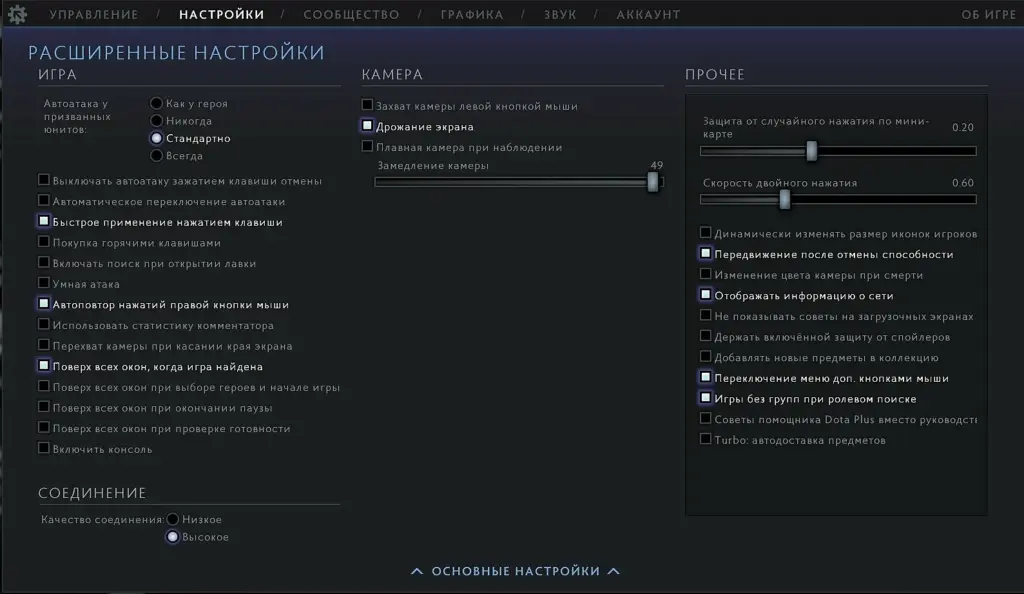The image size is (1024, 594).
Task: Toggle the Умная атака checkbox
Action: [44, 283]
